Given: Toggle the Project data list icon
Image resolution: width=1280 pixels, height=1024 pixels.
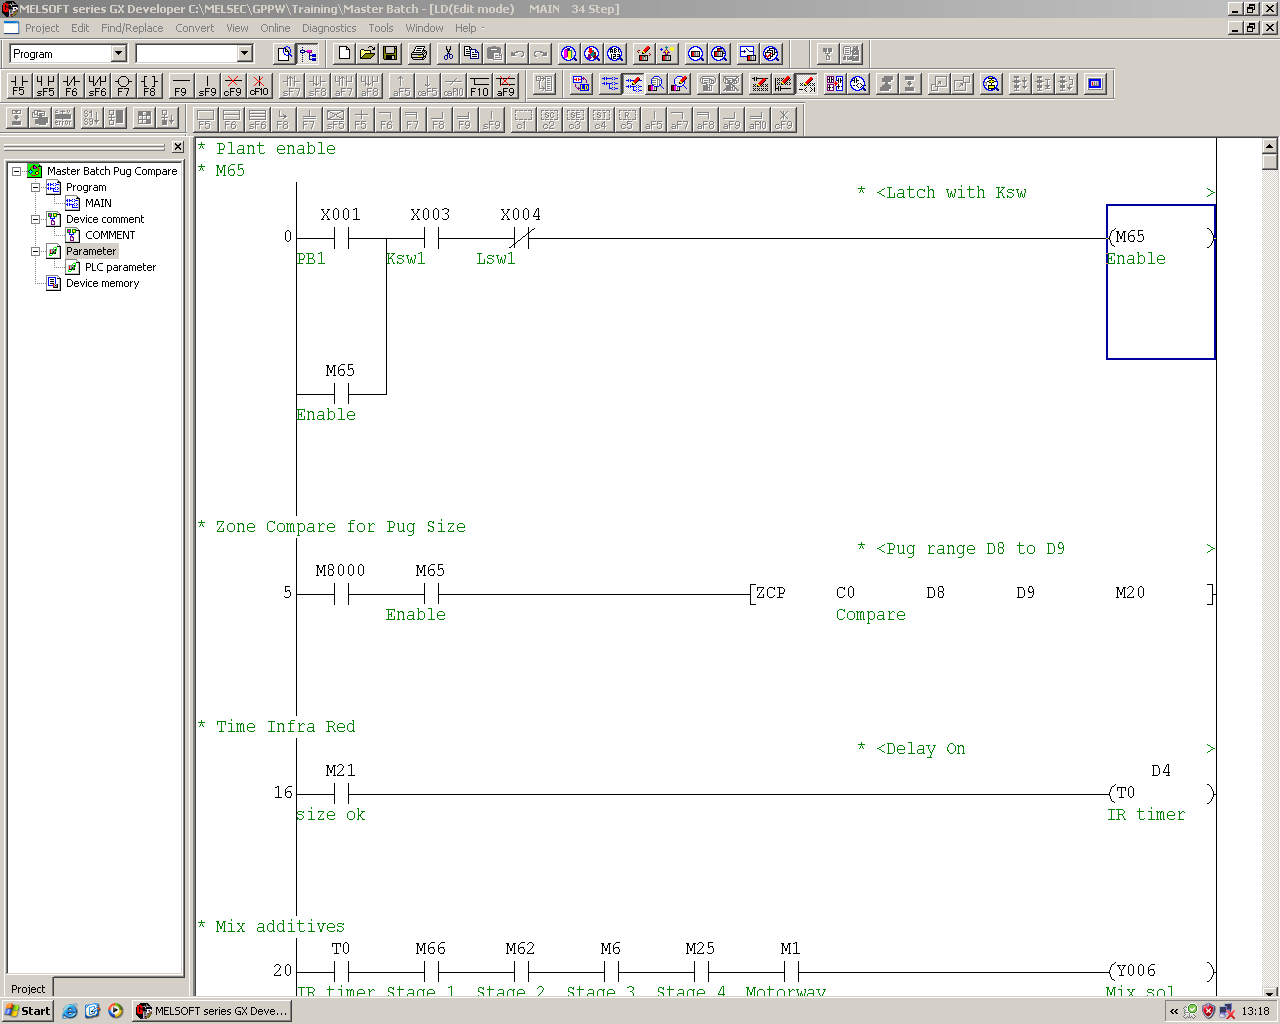Looking at the screenshot, I should pos(307,54).
